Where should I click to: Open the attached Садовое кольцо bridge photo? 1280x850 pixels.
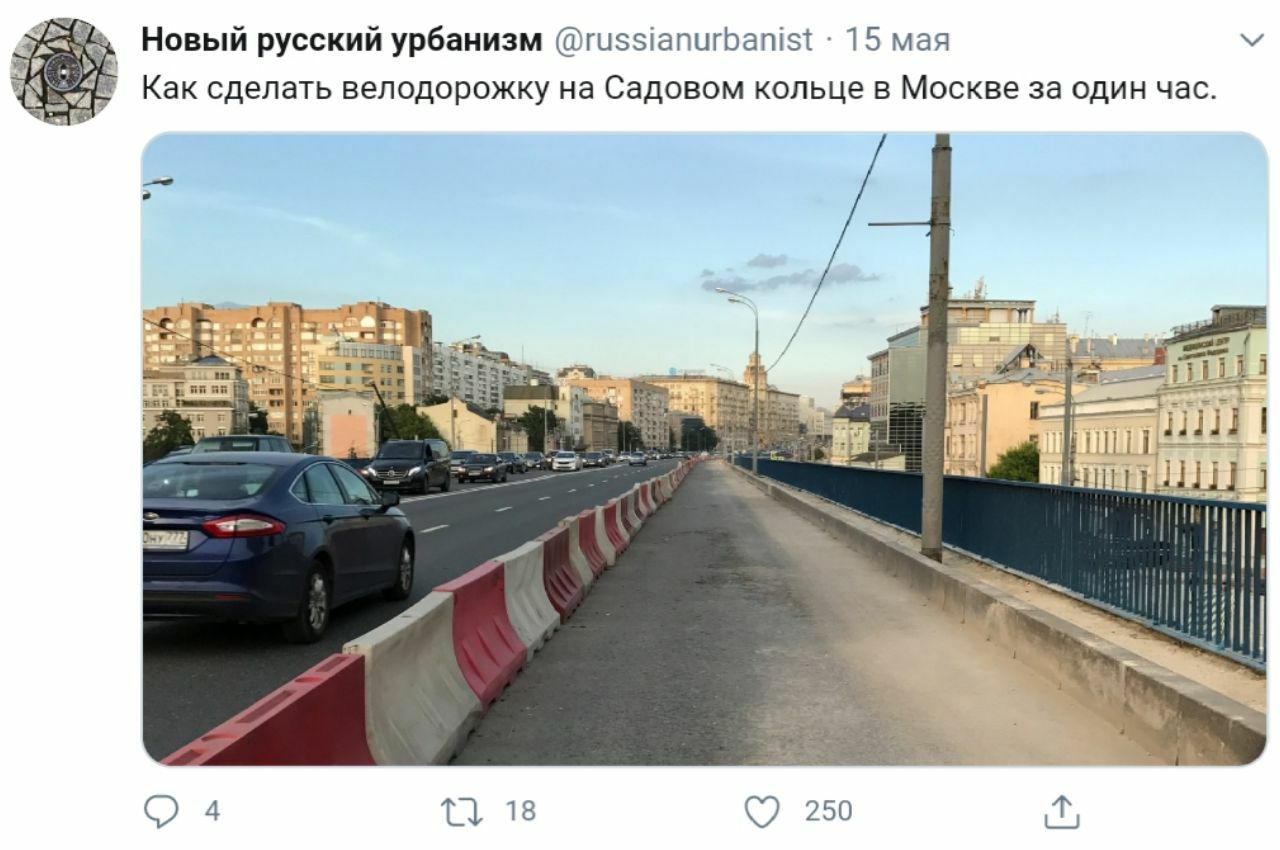(704, 449)
